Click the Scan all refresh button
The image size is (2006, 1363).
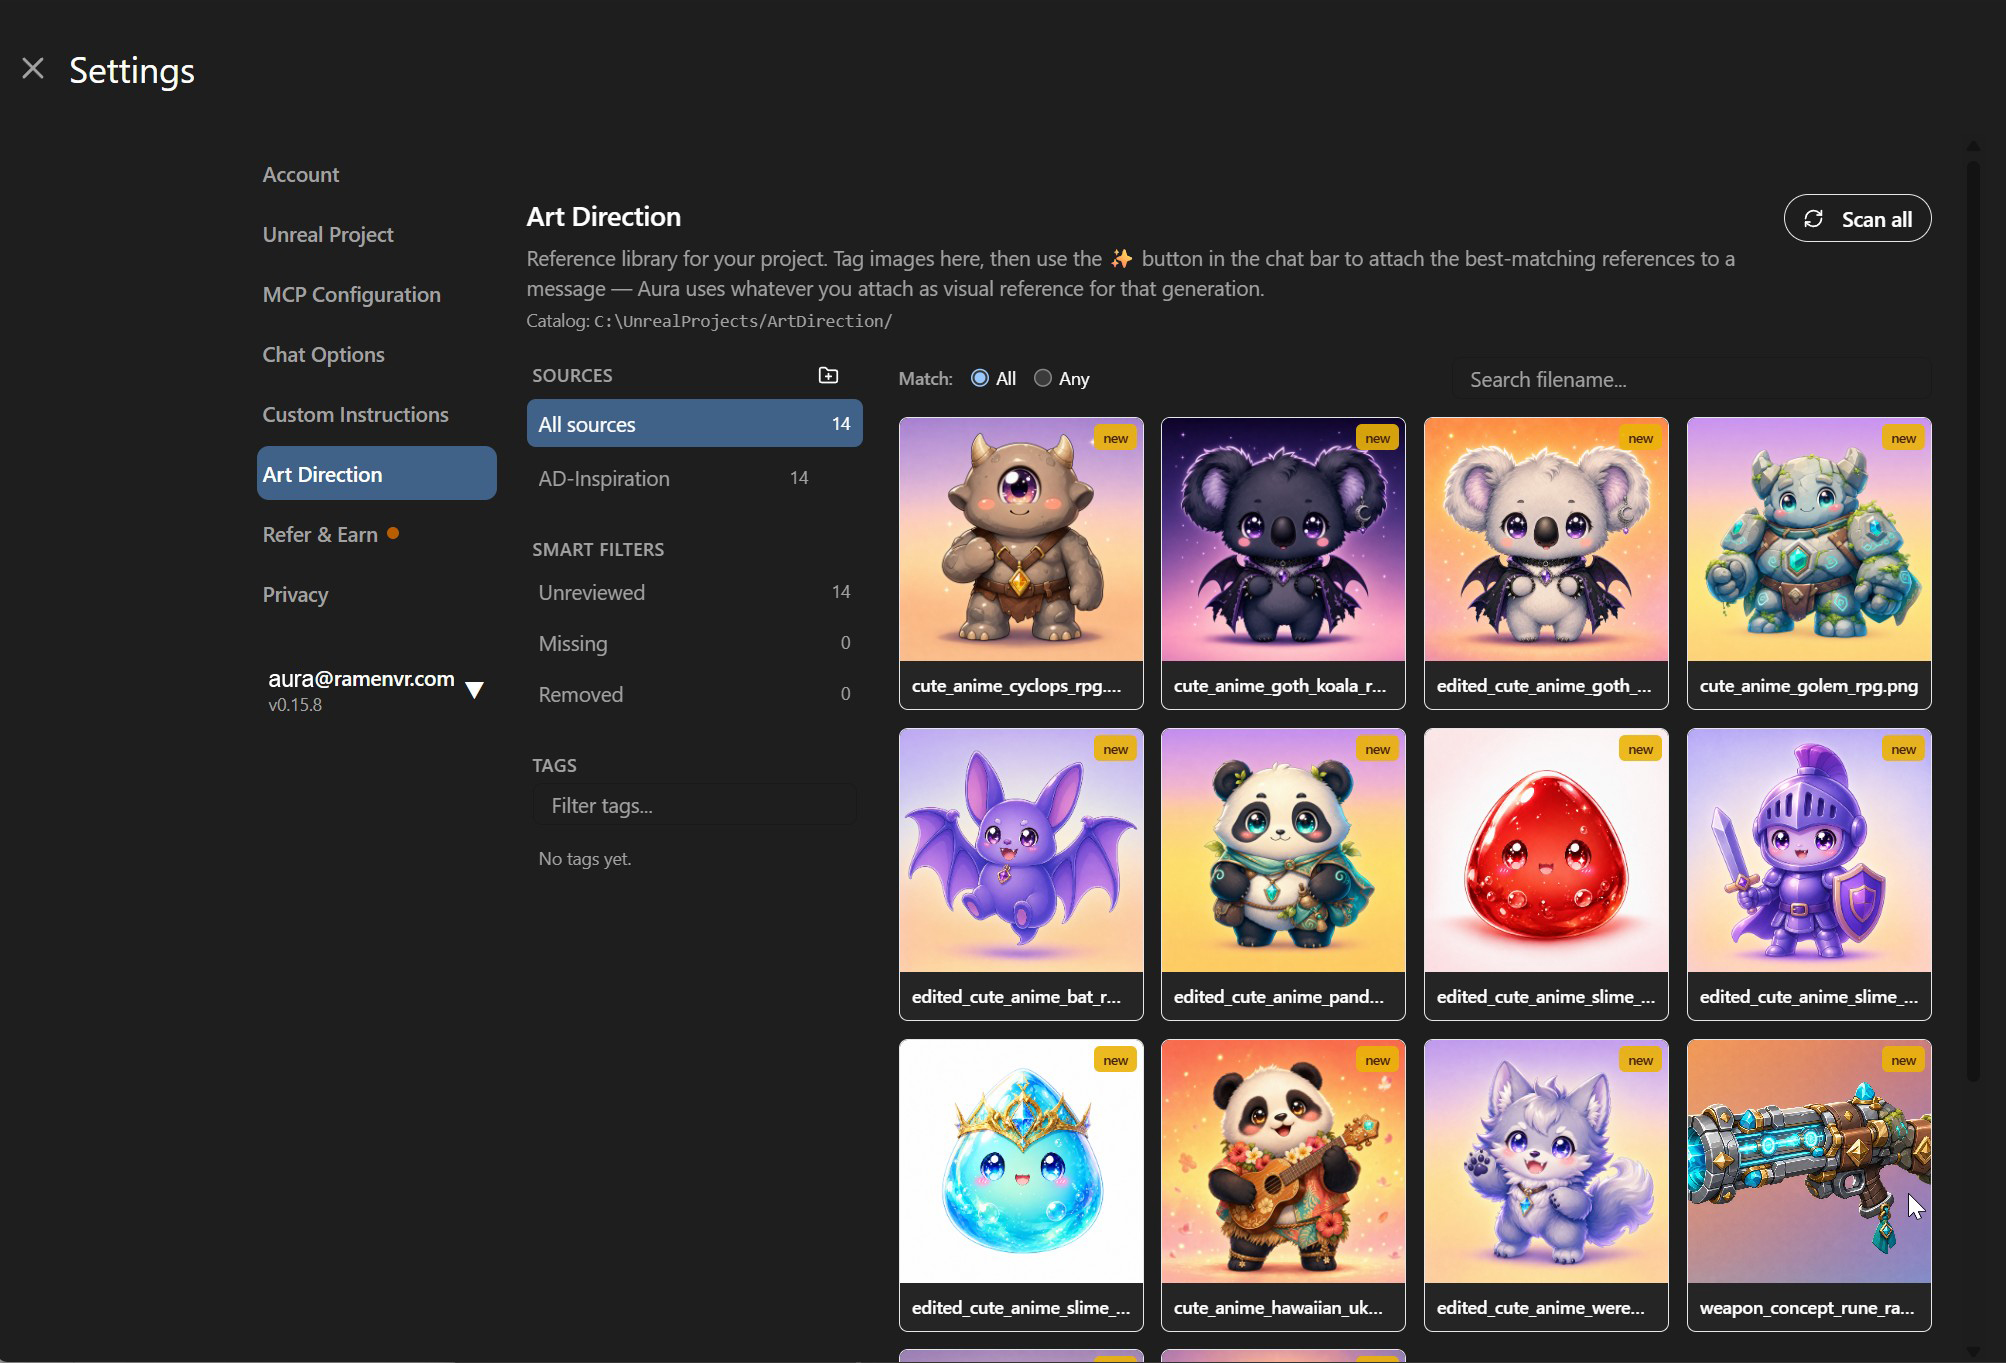click(x=1857, y=219)
